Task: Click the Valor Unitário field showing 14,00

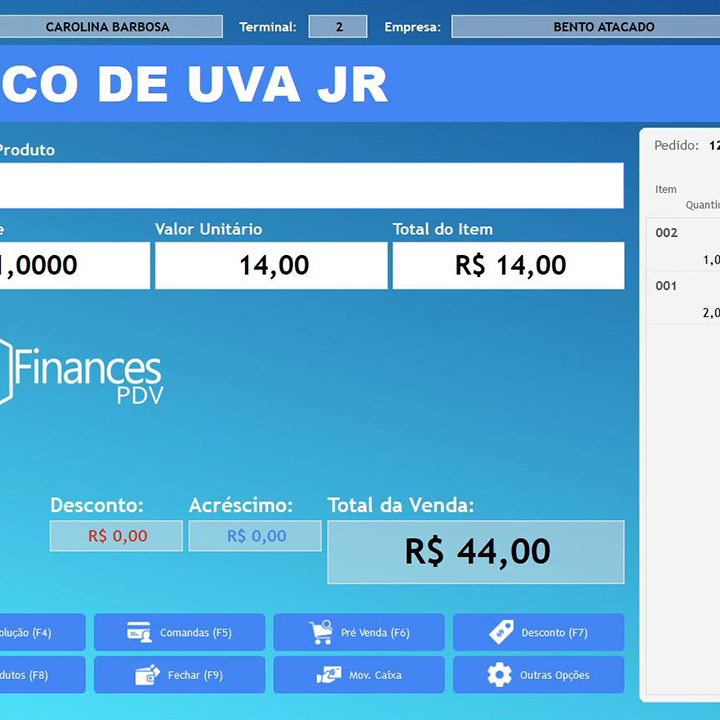Action: pyautogui.click(x=271, y=266)
